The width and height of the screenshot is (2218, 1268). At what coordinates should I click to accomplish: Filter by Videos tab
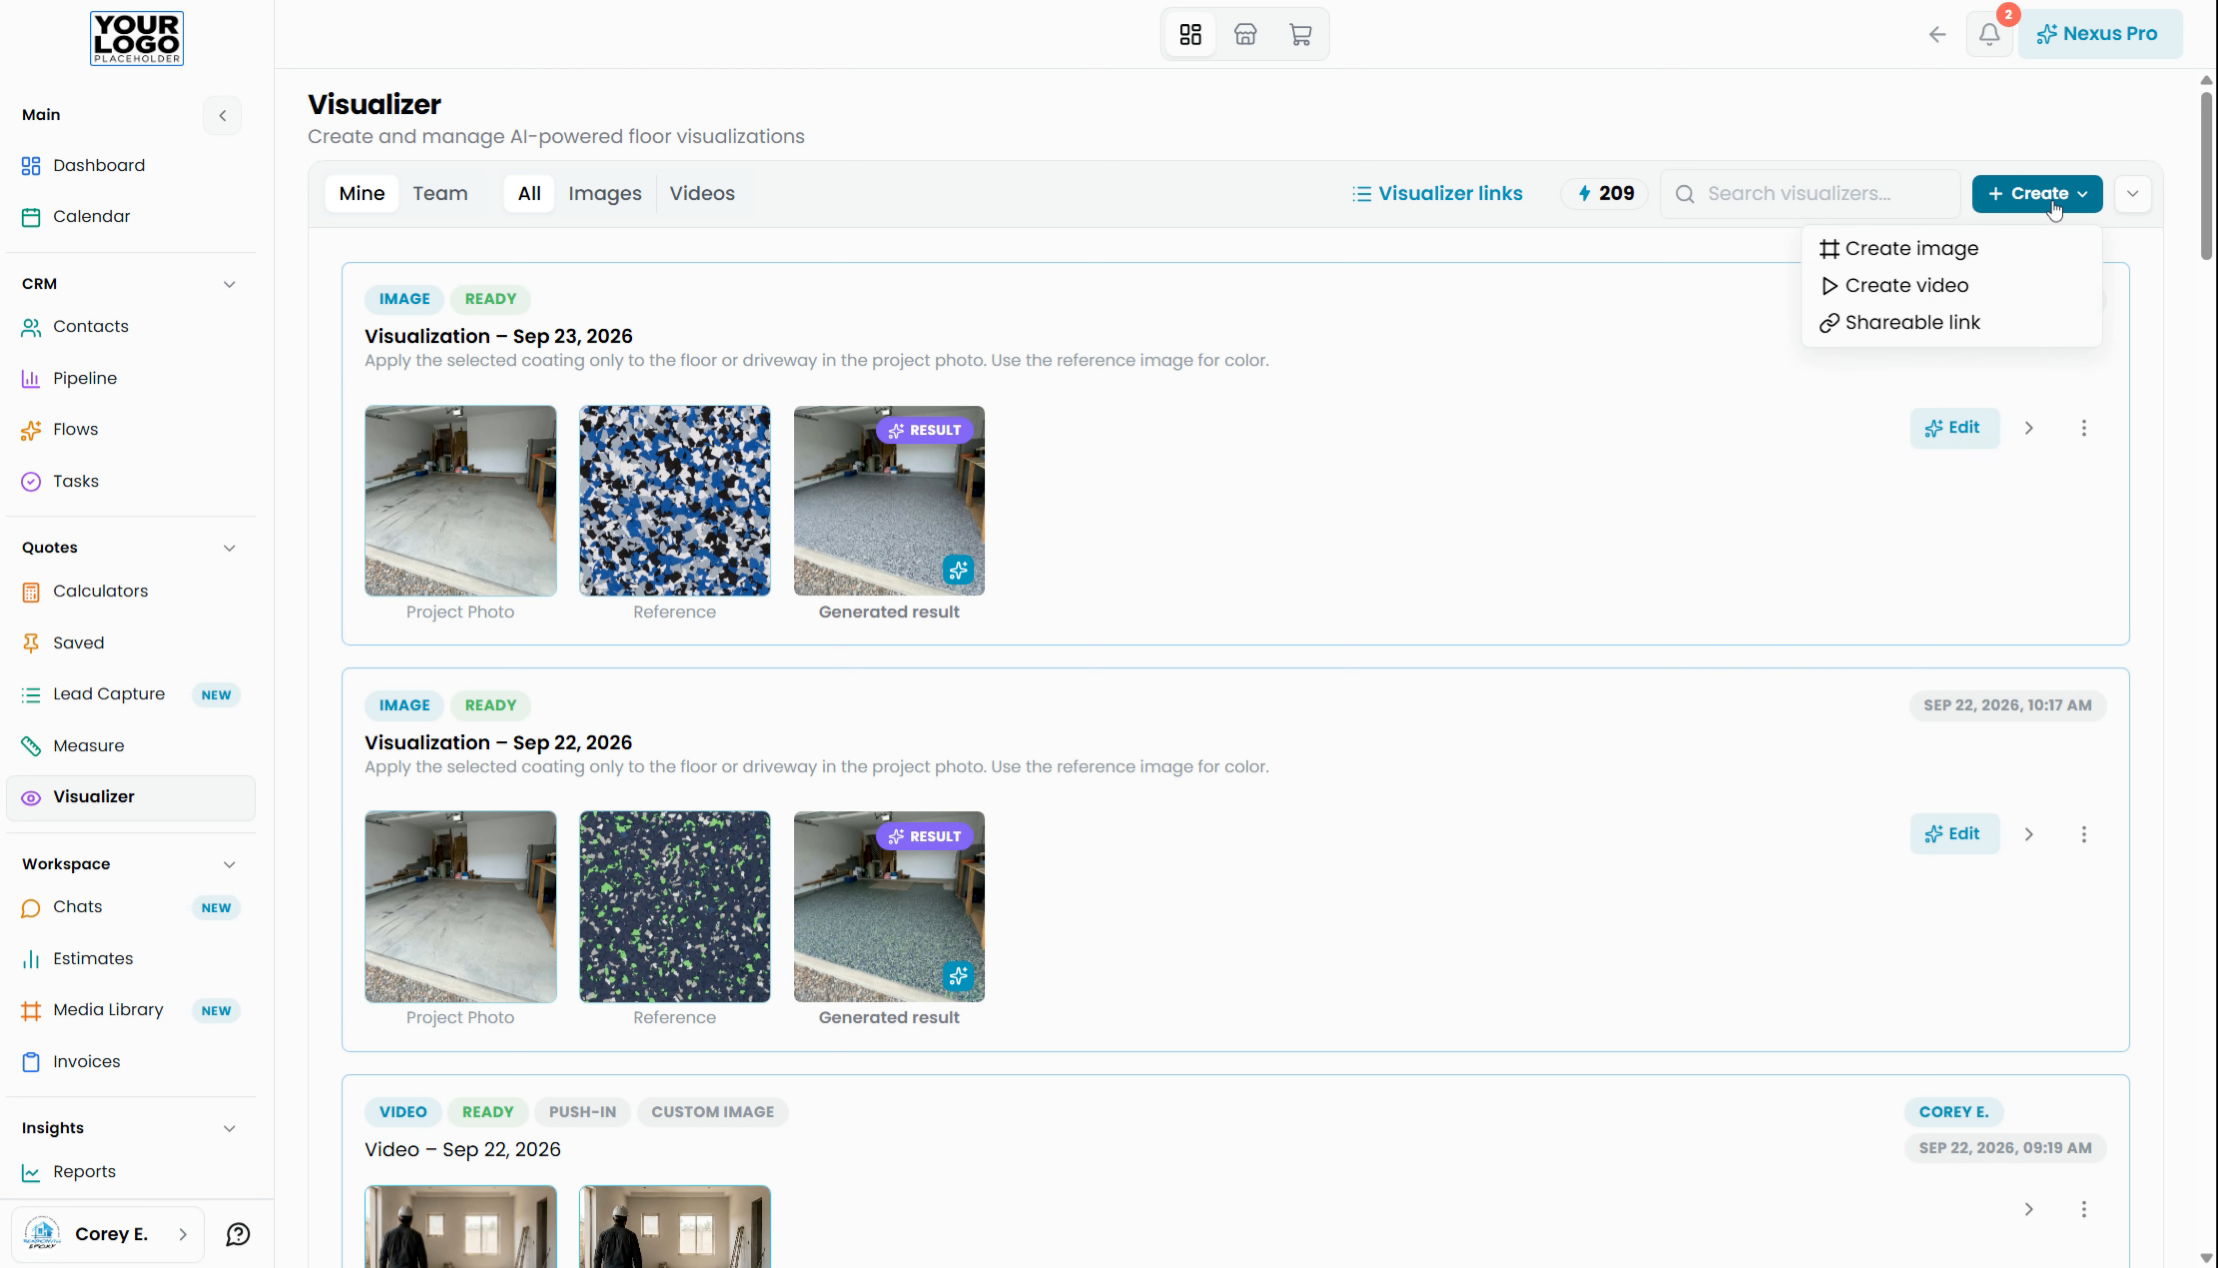pyautogui.click(x=702, y=193)
